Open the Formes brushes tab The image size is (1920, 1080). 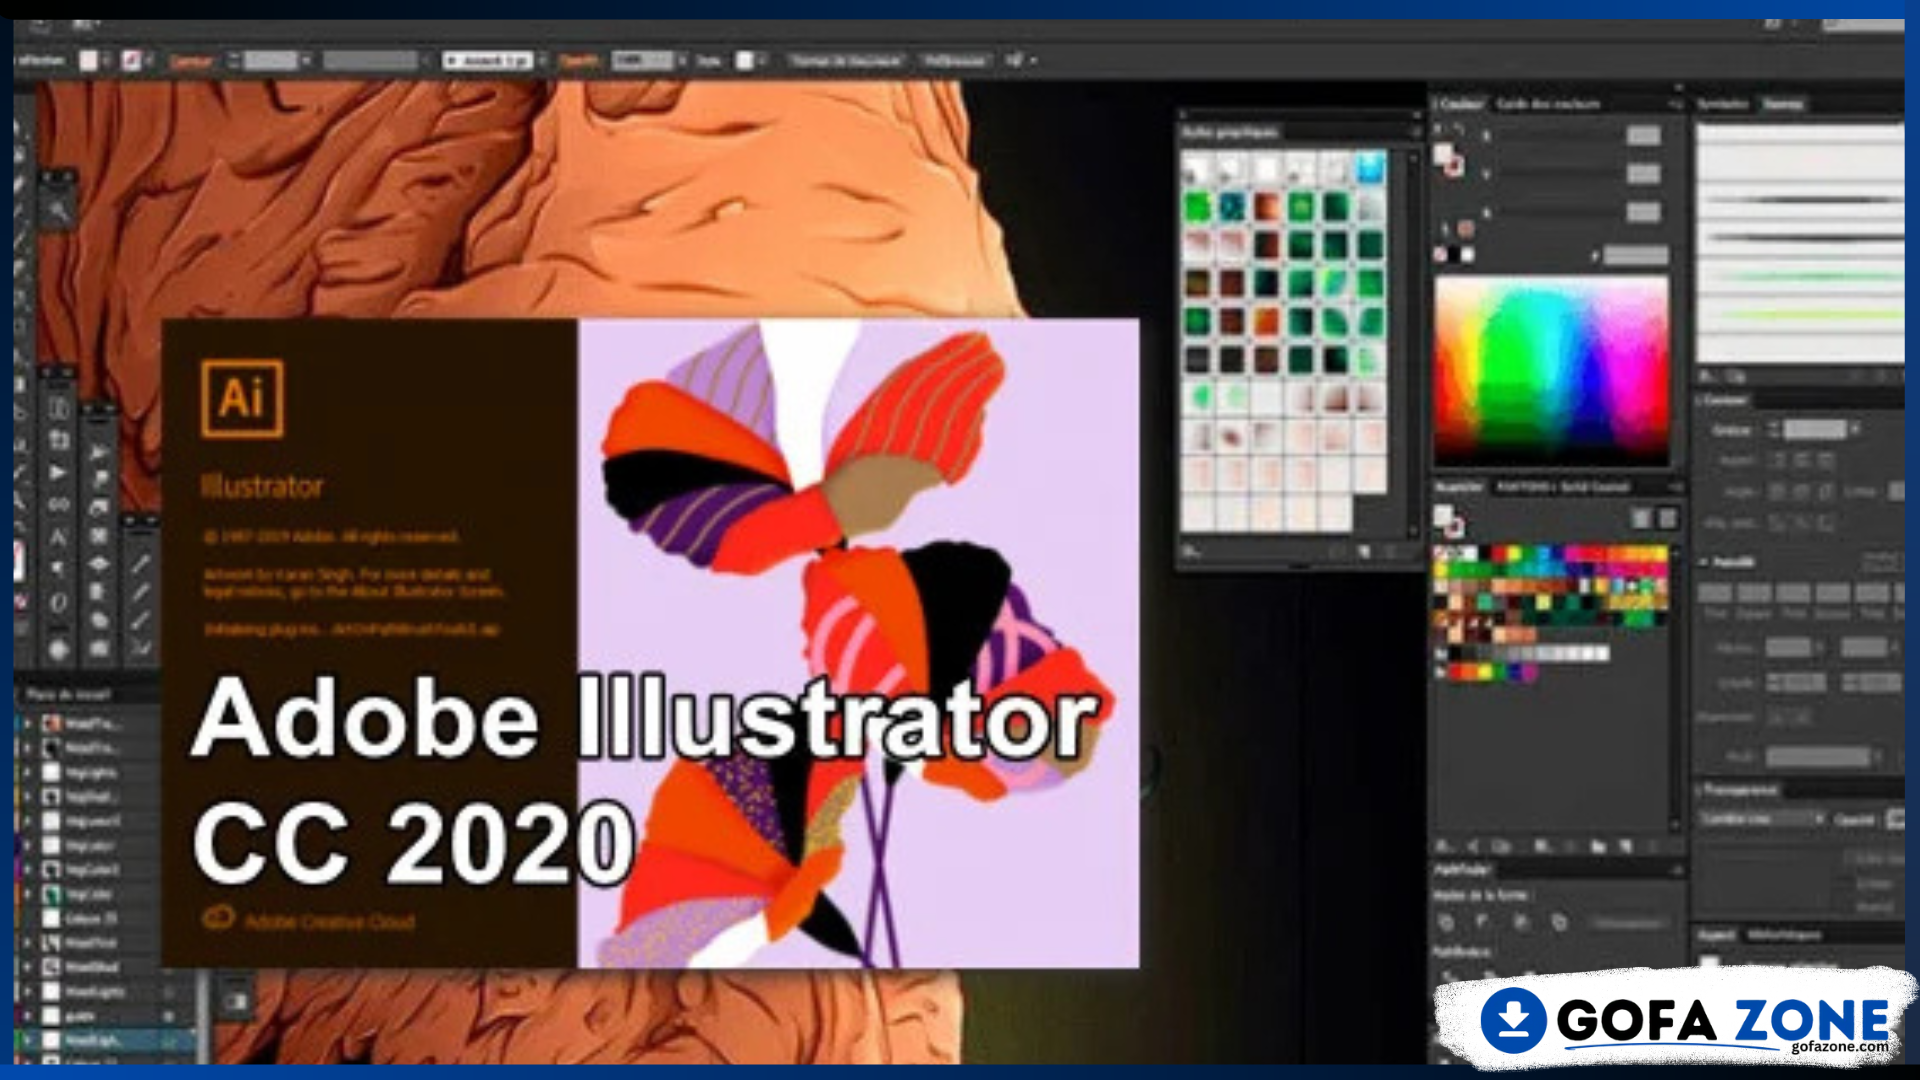coord(1782,104)
